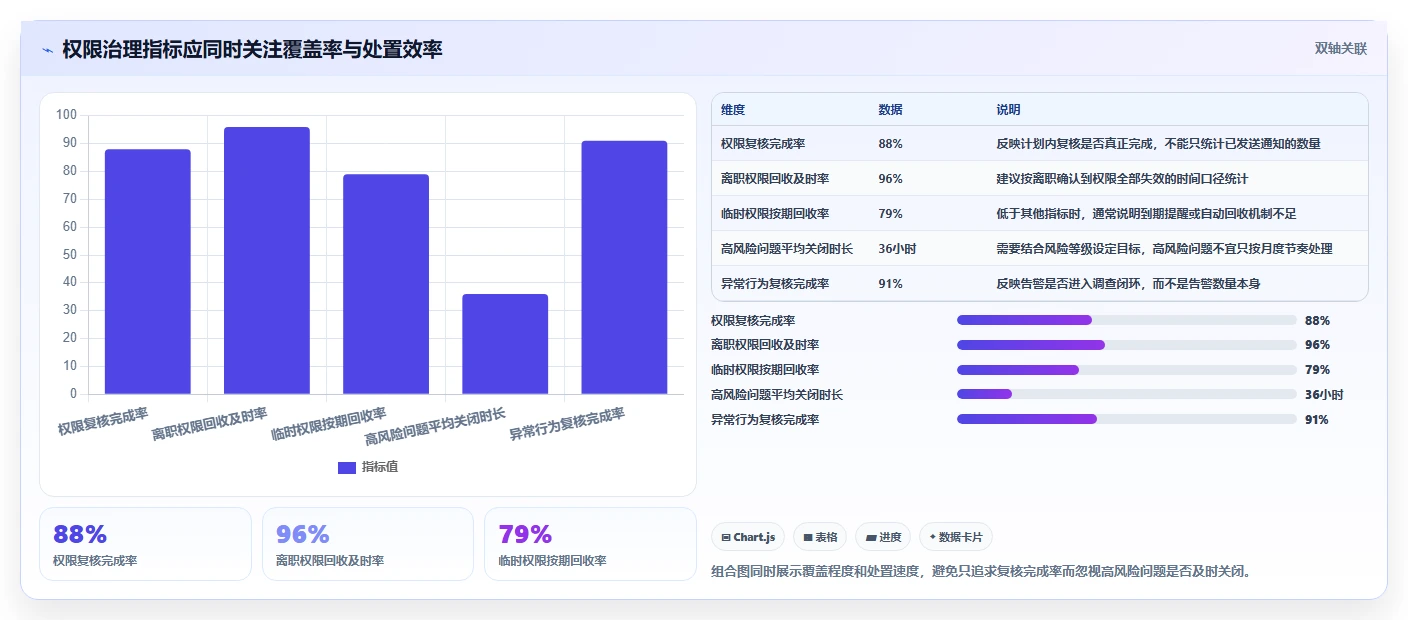Click the 36小时 progress value label
The width and height of the screenshot is (1408, 620).
click(1324, 395)
